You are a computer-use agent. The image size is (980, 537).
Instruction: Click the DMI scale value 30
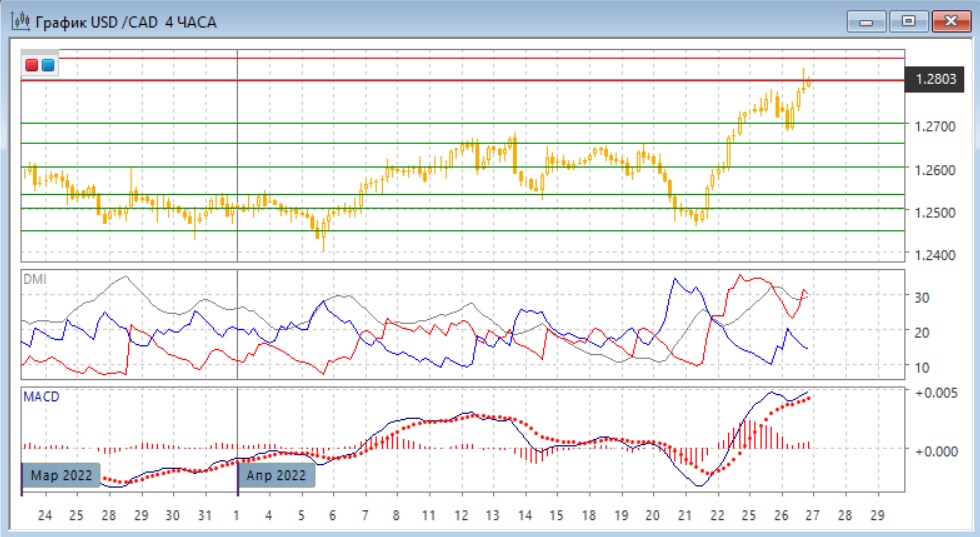925,297
